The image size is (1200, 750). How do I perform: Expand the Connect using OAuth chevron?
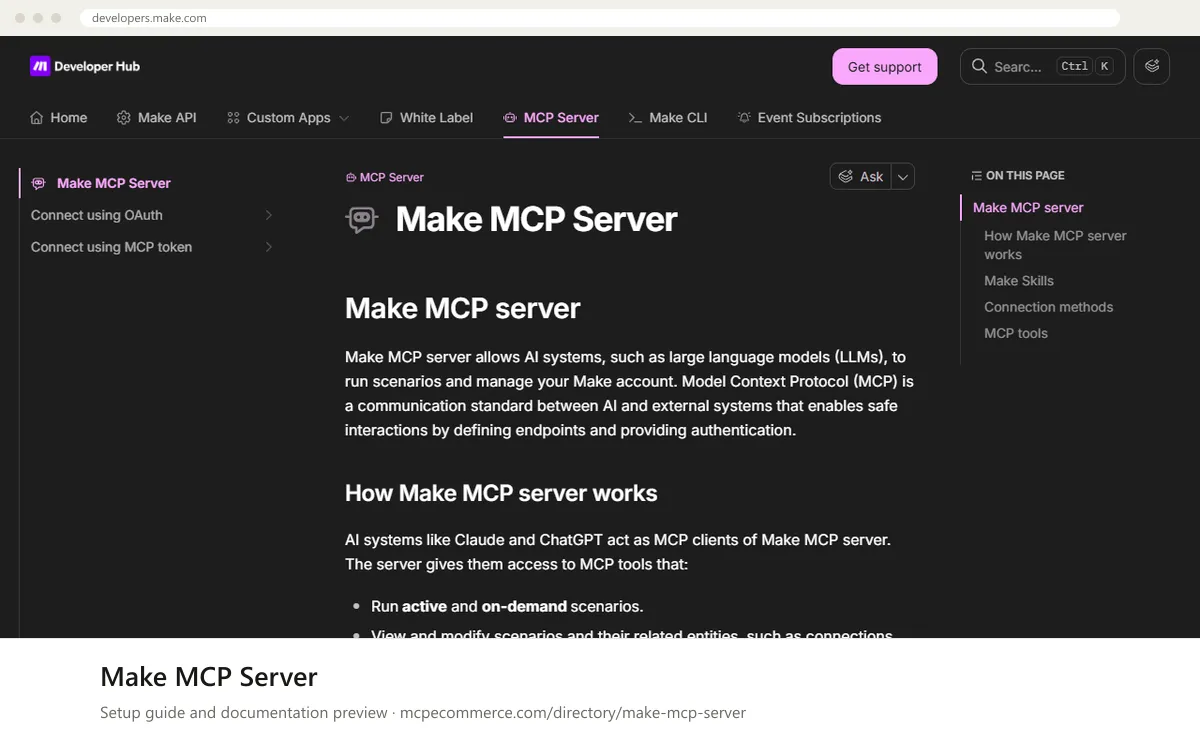268,215
